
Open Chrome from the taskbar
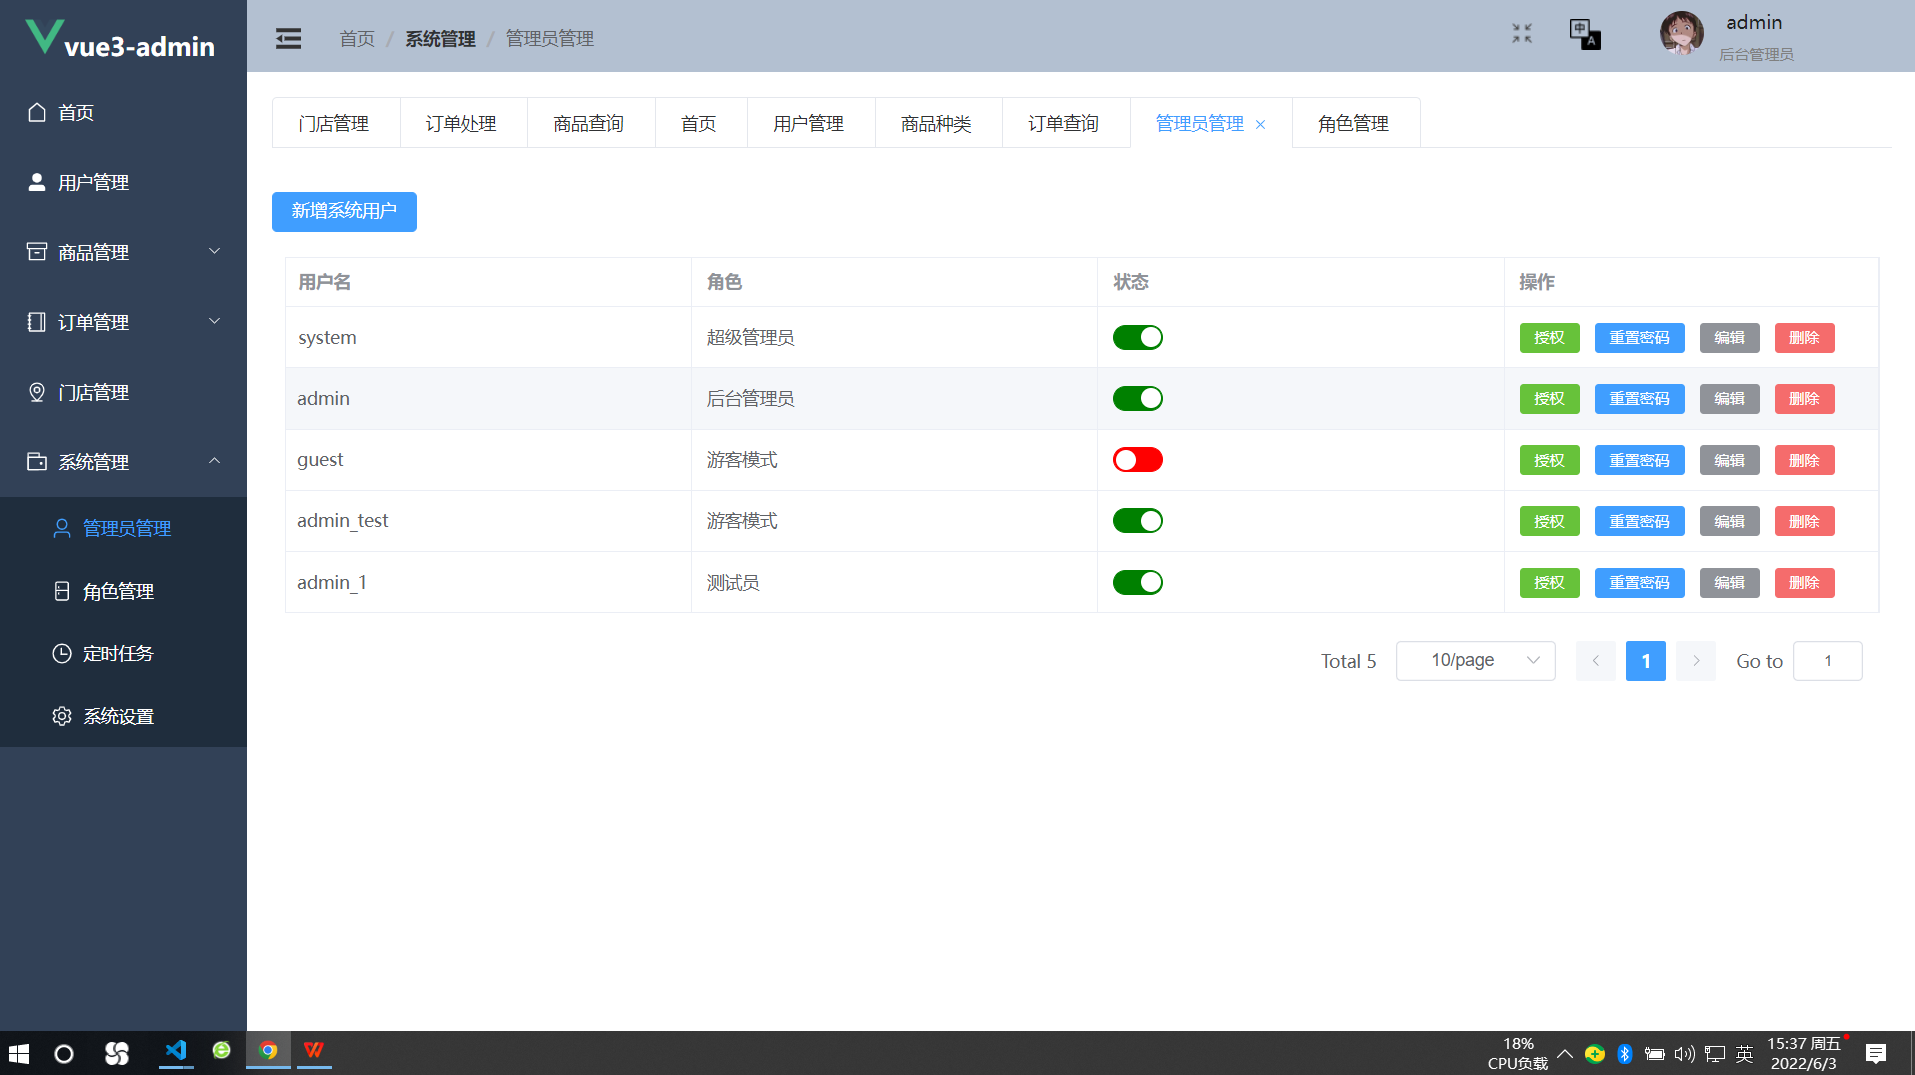pos(268,1051)
